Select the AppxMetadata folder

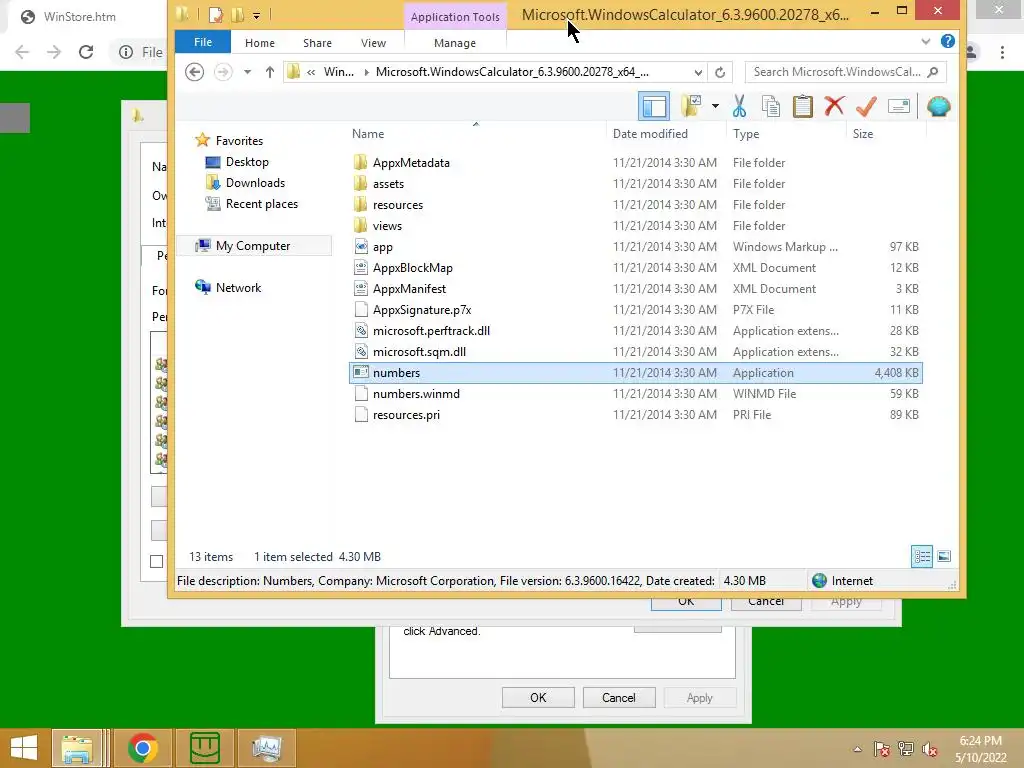[636, 163]
